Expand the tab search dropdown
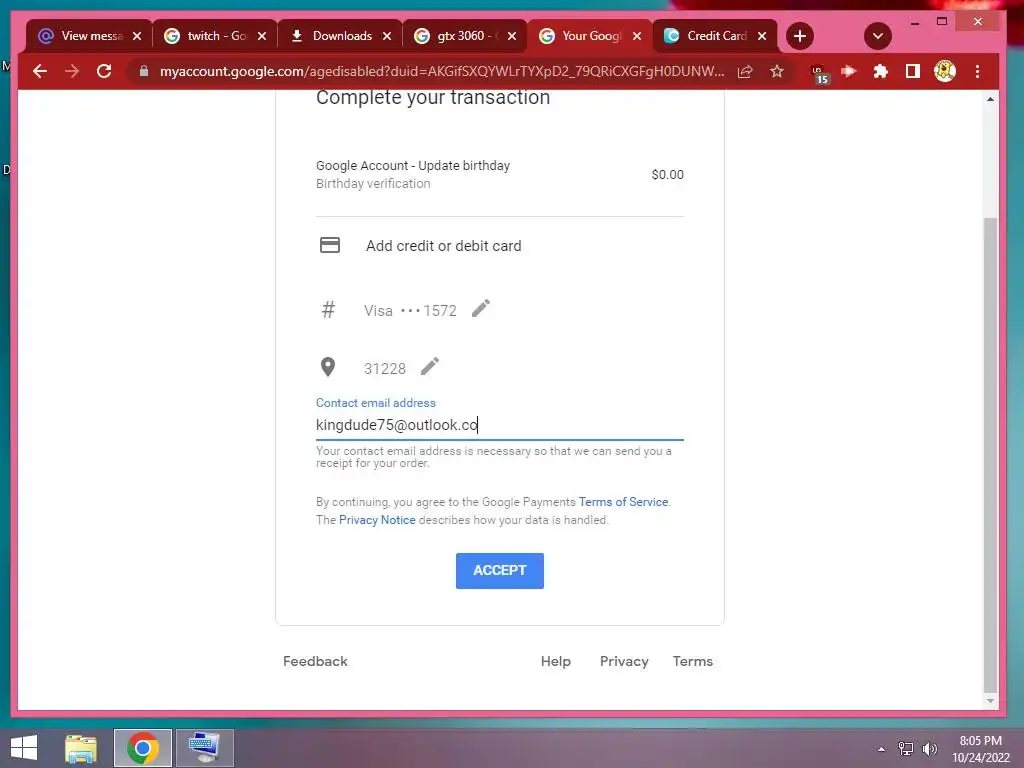The height and width of the screenshot is (768, 1024). point(878,37)
